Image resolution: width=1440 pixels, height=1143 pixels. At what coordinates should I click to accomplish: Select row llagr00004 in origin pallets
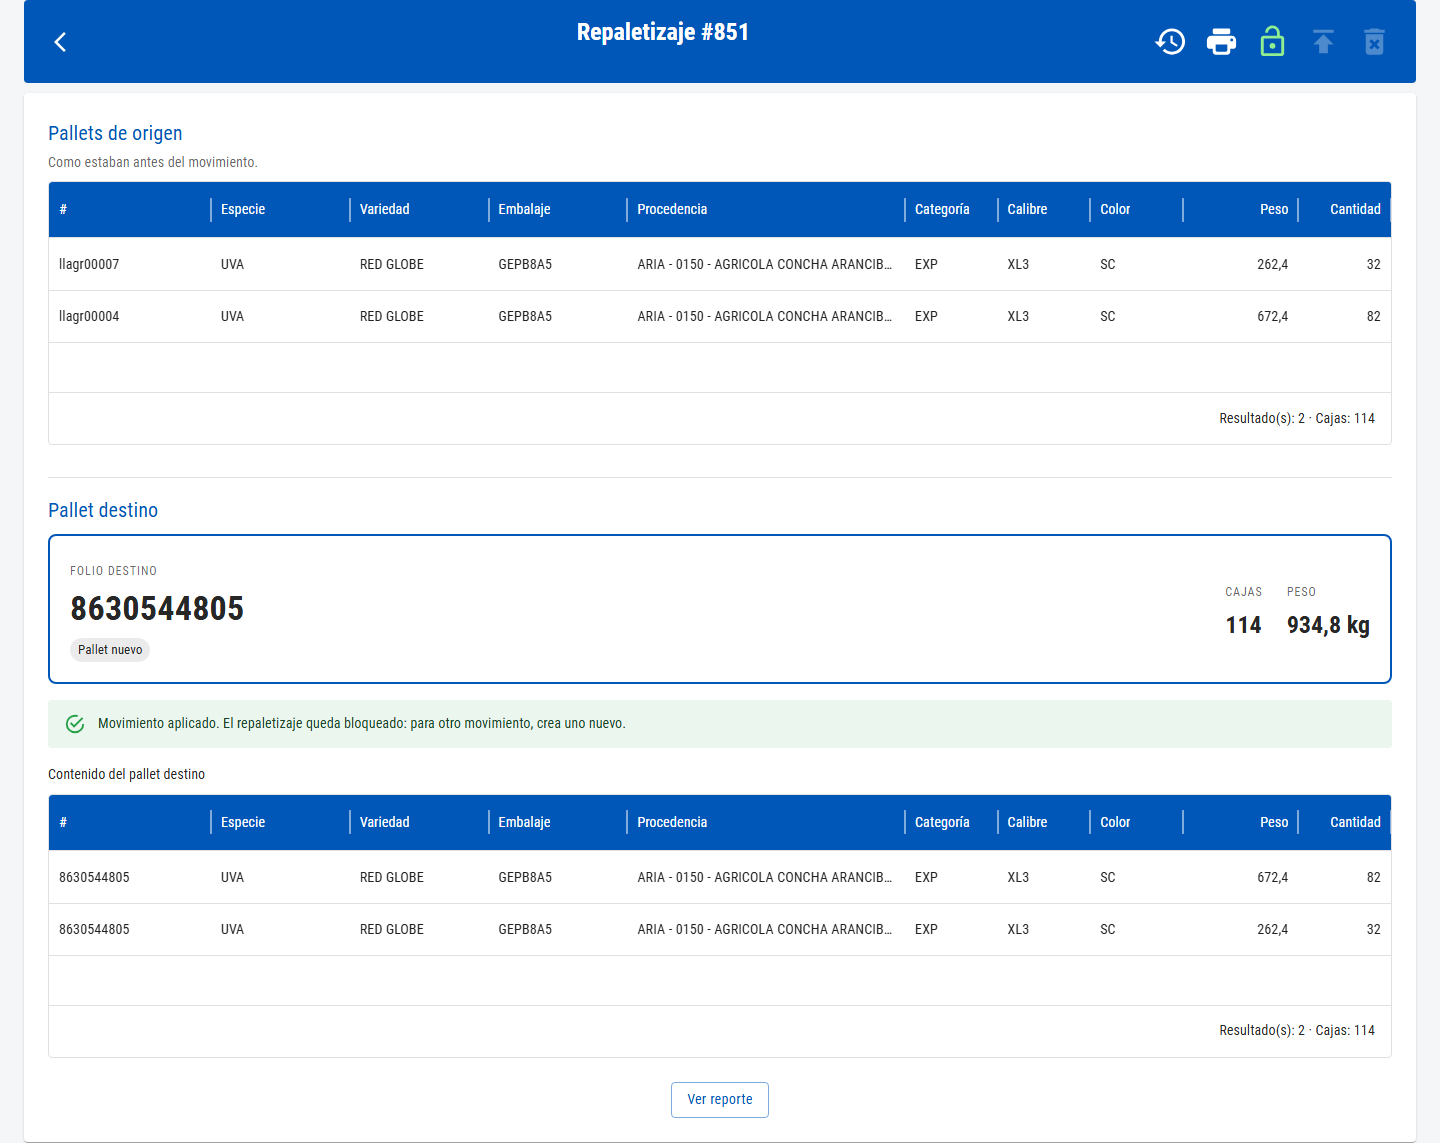click(x=720, y=316)
